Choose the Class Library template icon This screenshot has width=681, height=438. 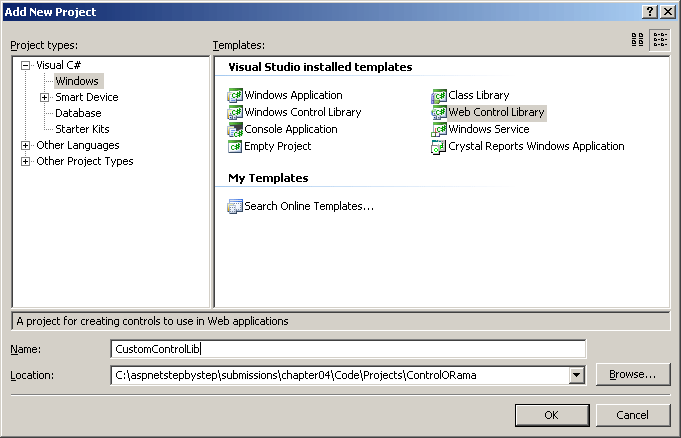click(439, 96)
